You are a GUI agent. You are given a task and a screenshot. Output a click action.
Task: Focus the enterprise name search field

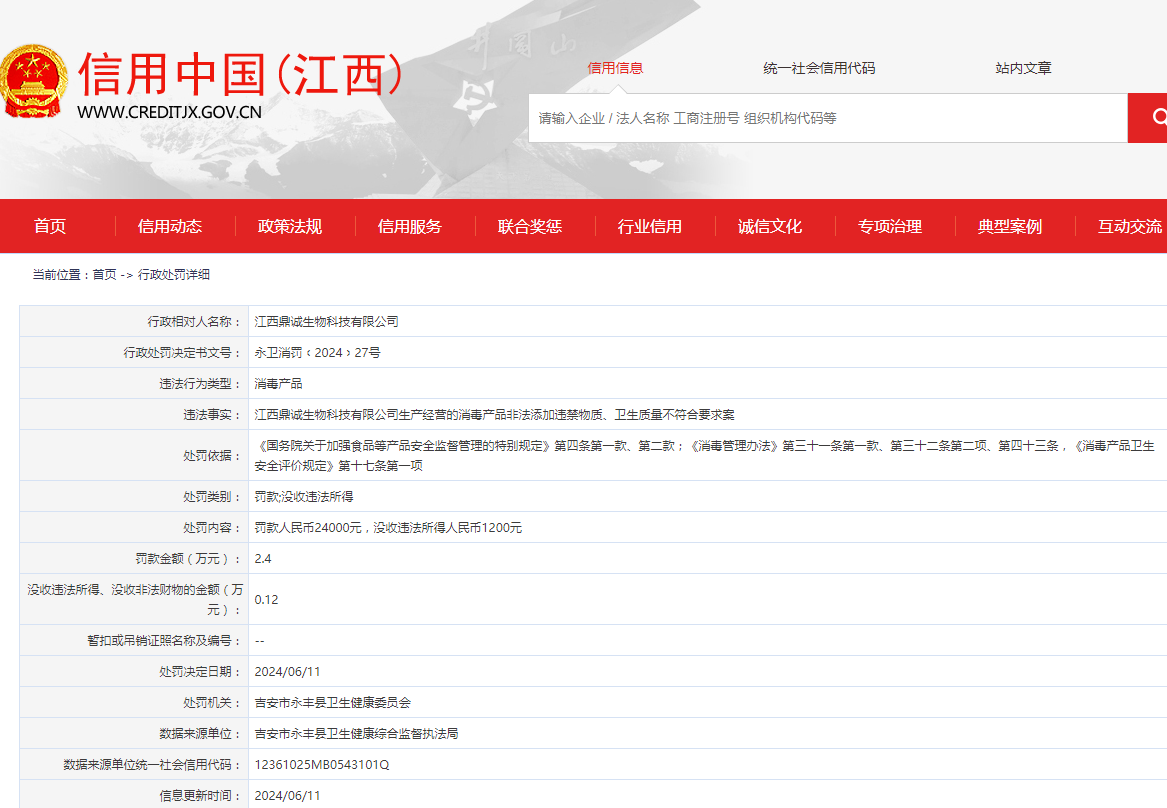tap(828, 118)
